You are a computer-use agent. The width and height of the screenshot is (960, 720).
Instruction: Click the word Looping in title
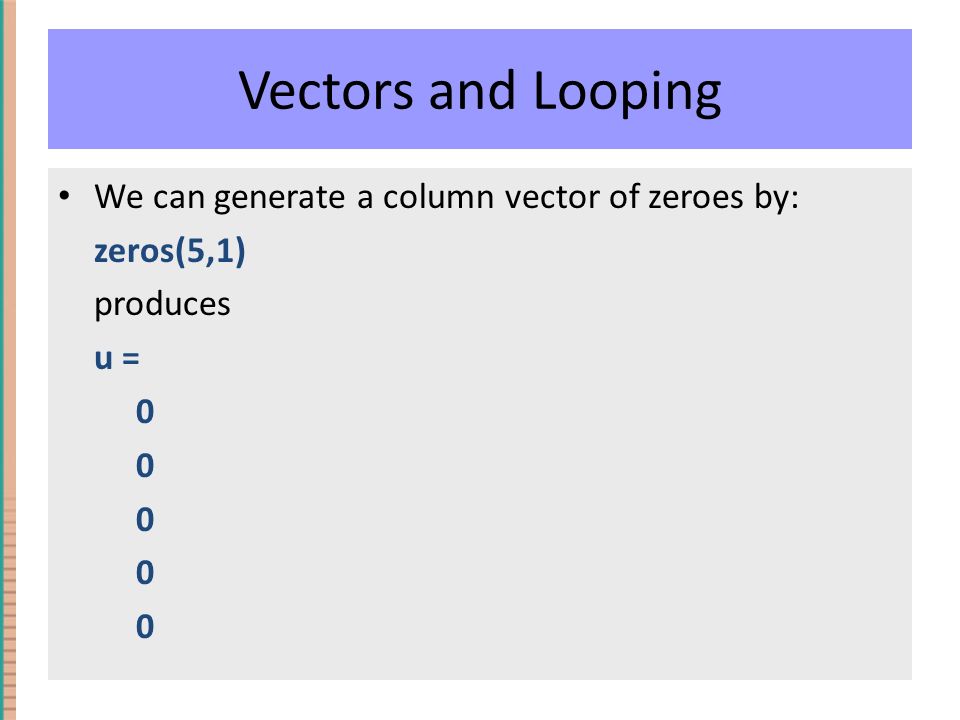tap(628, 92)
